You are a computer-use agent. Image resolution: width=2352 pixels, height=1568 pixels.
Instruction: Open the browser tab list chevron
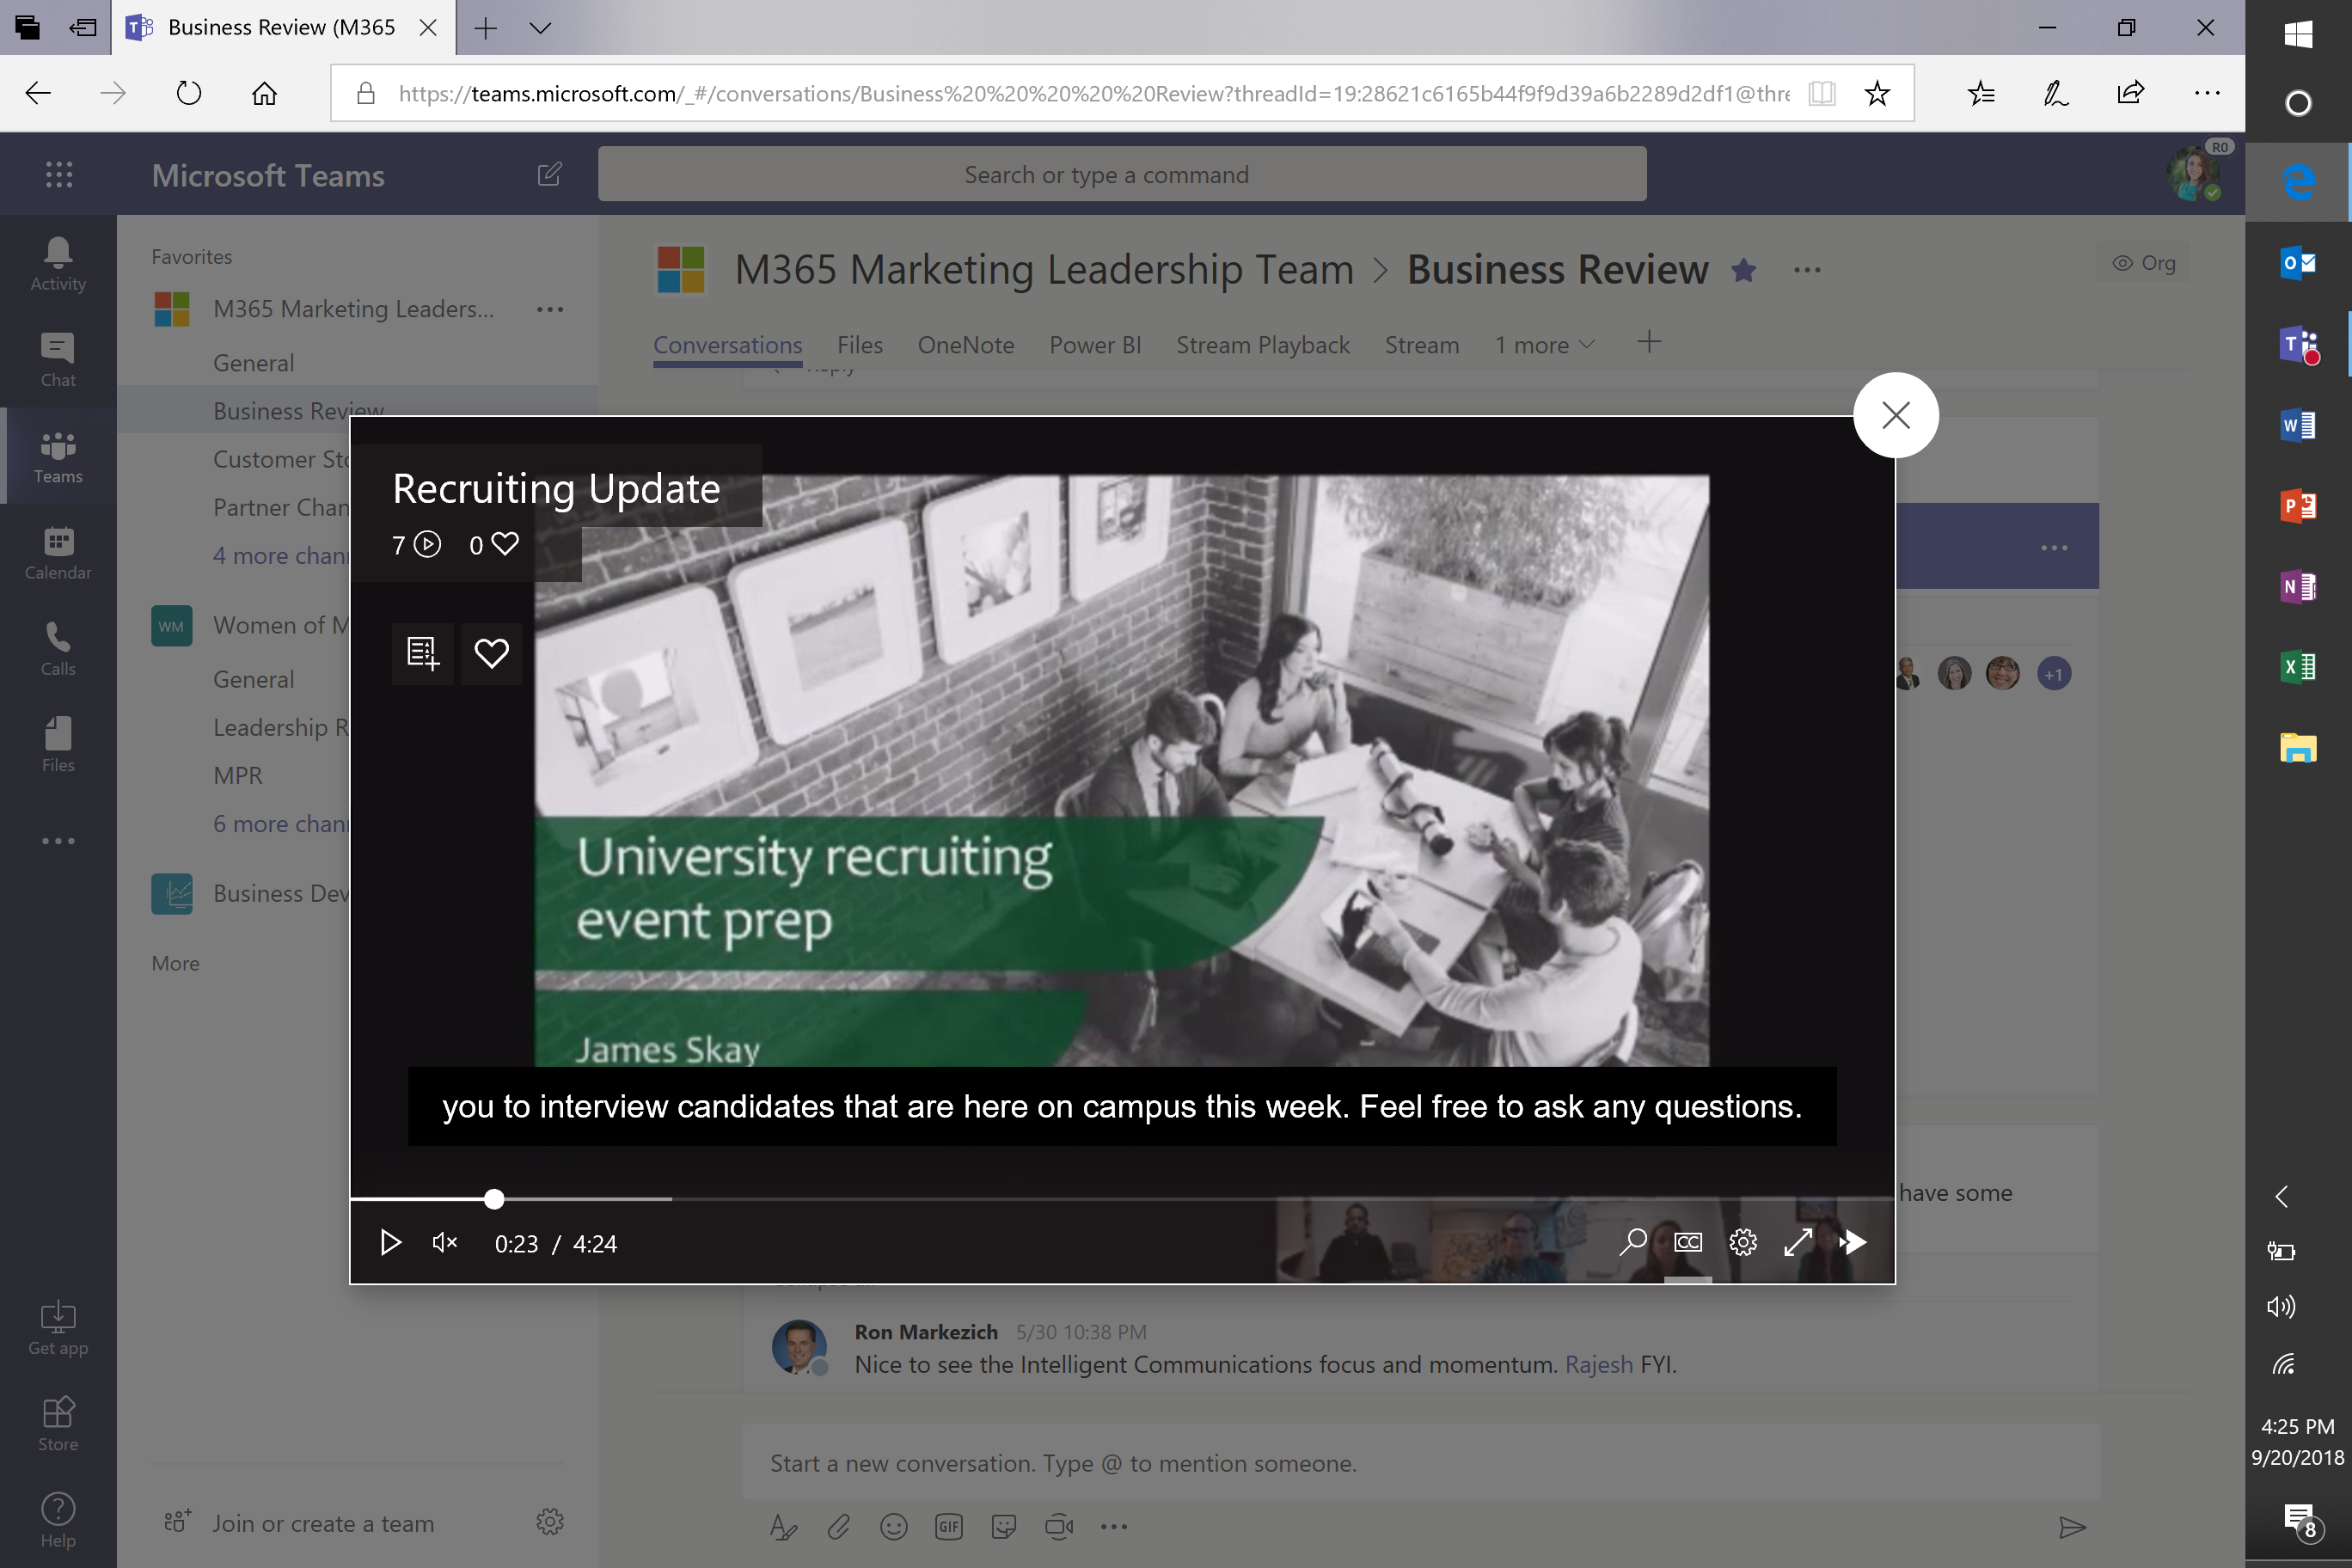pos(540,28)
